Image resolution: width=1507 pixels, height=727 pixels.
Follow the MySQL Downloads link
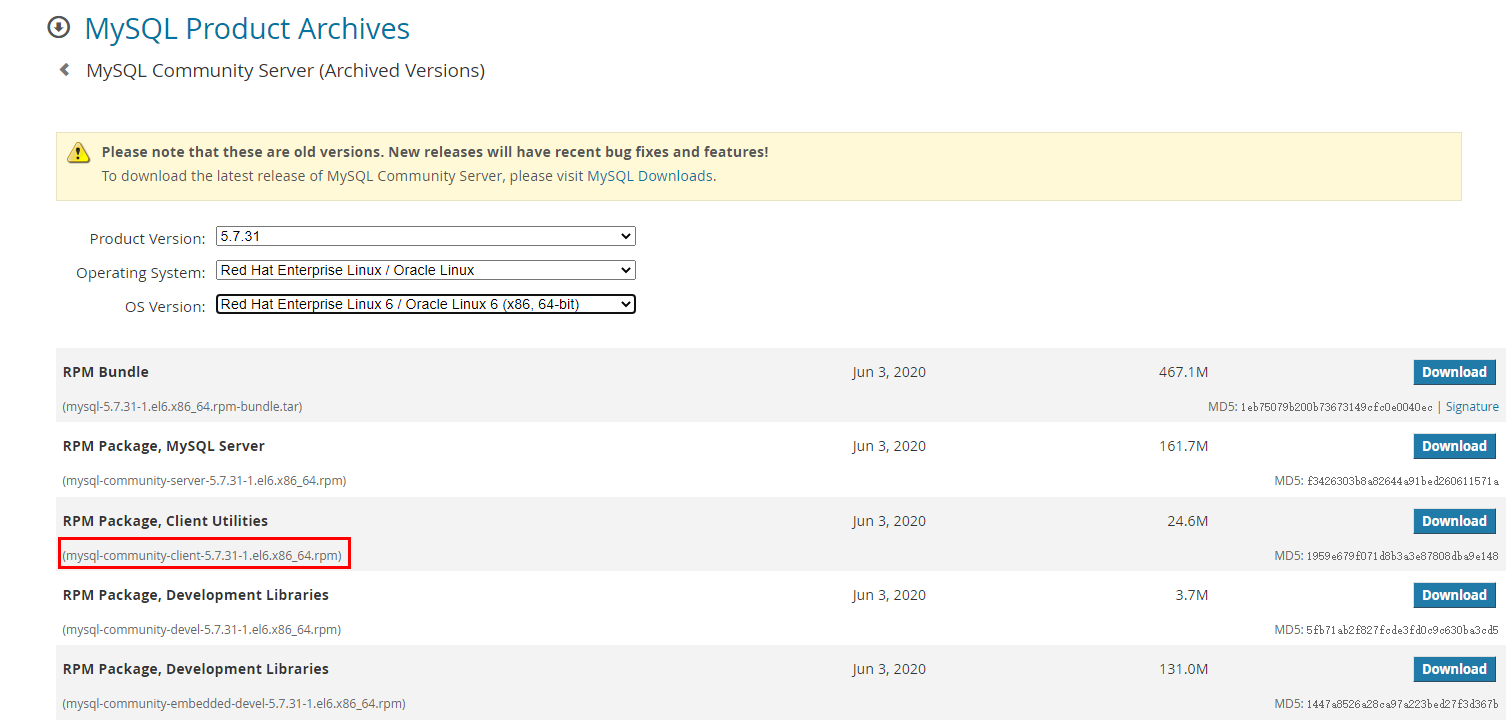[650, 176]
